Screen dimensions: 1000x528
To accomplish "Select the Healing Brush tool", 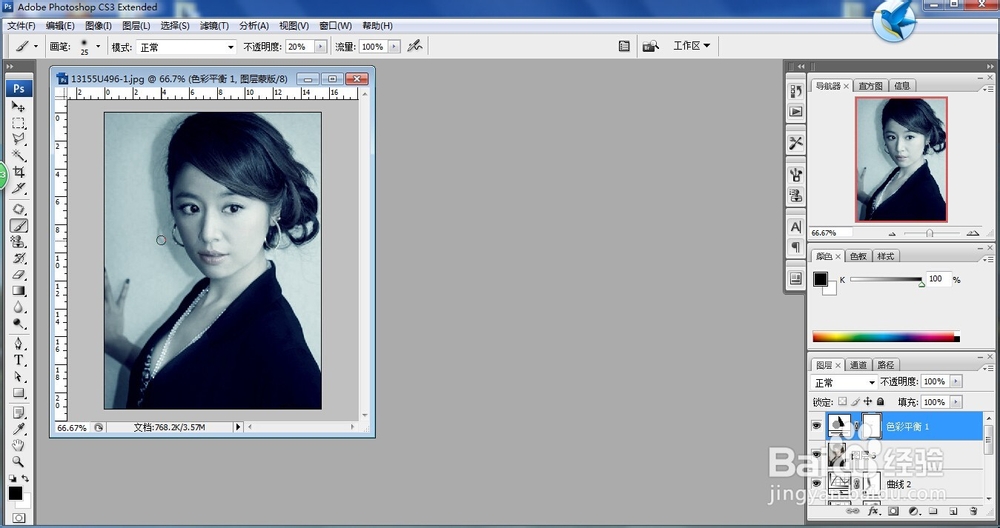I will 18,209.
